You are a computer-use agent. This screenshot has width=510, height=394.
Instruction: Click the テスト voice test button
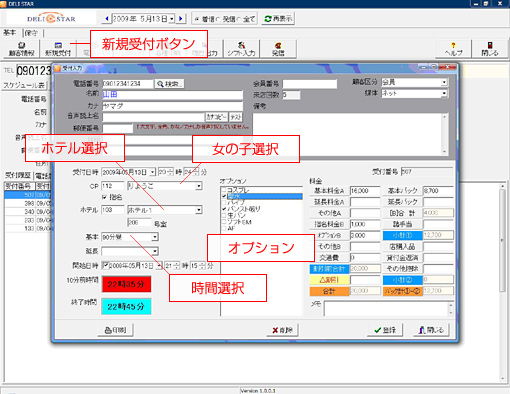(x=236, y=117)
